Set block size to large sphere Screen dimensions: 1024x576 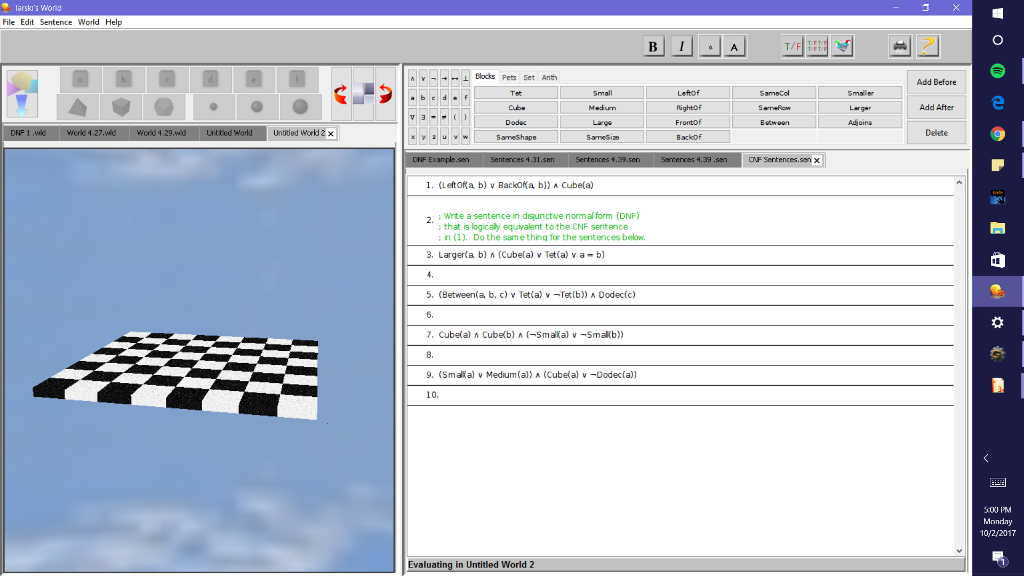[300, 106]
